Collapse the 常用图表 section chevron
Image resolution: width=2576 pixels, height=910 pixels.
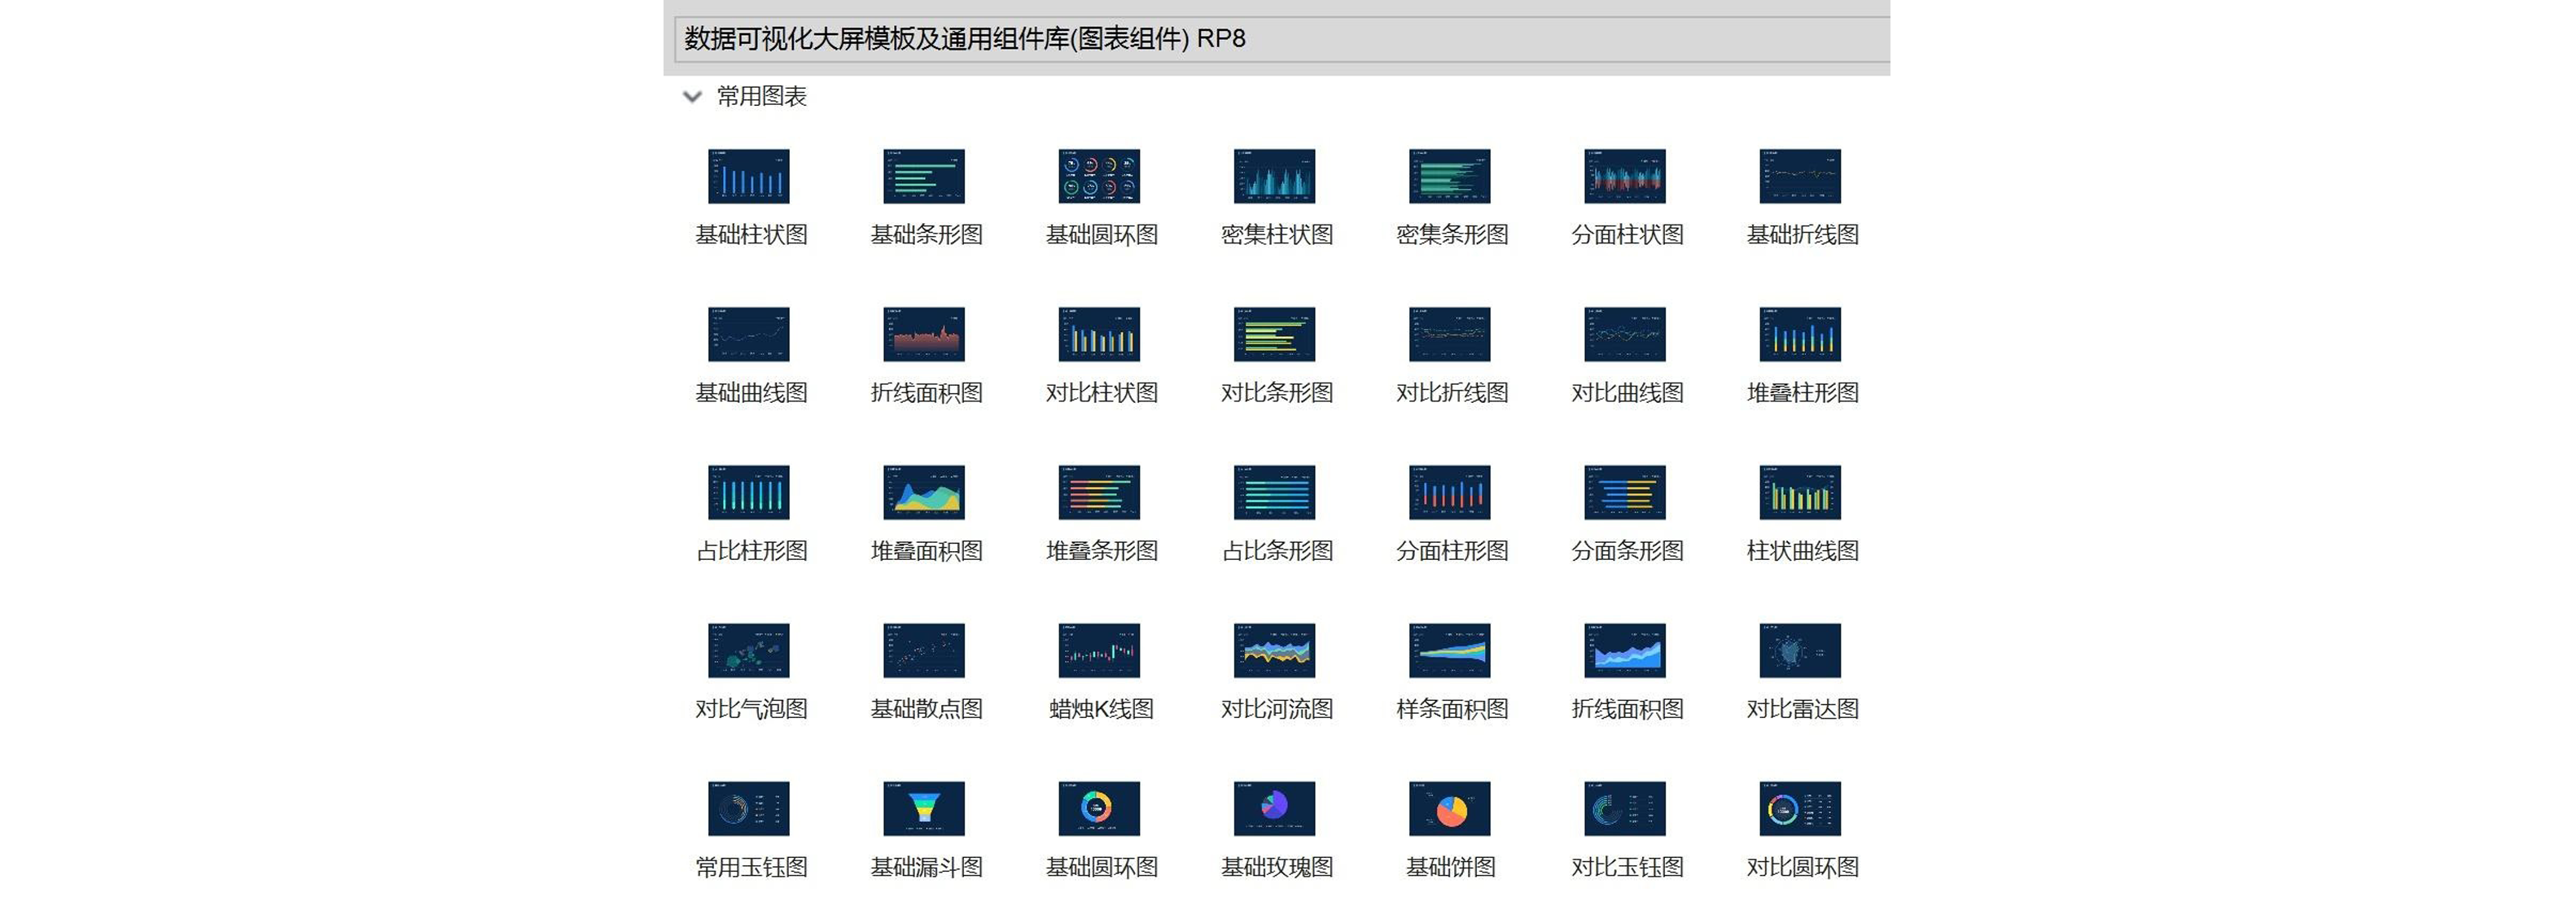[x=691, y=97]
